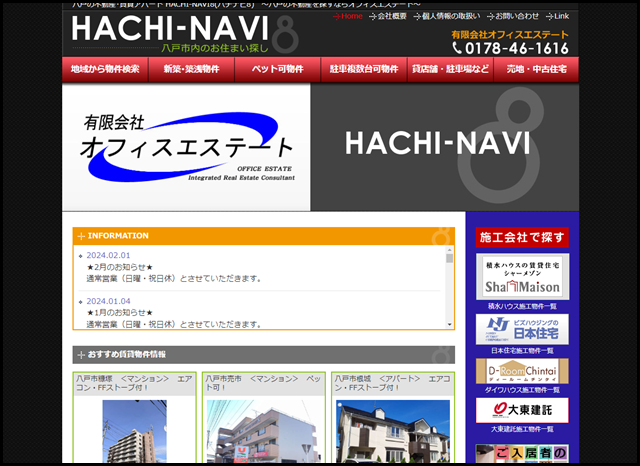Open the 日本住宅 ビズハウジング banner
The image size is (640, 466).
(522, 329)
